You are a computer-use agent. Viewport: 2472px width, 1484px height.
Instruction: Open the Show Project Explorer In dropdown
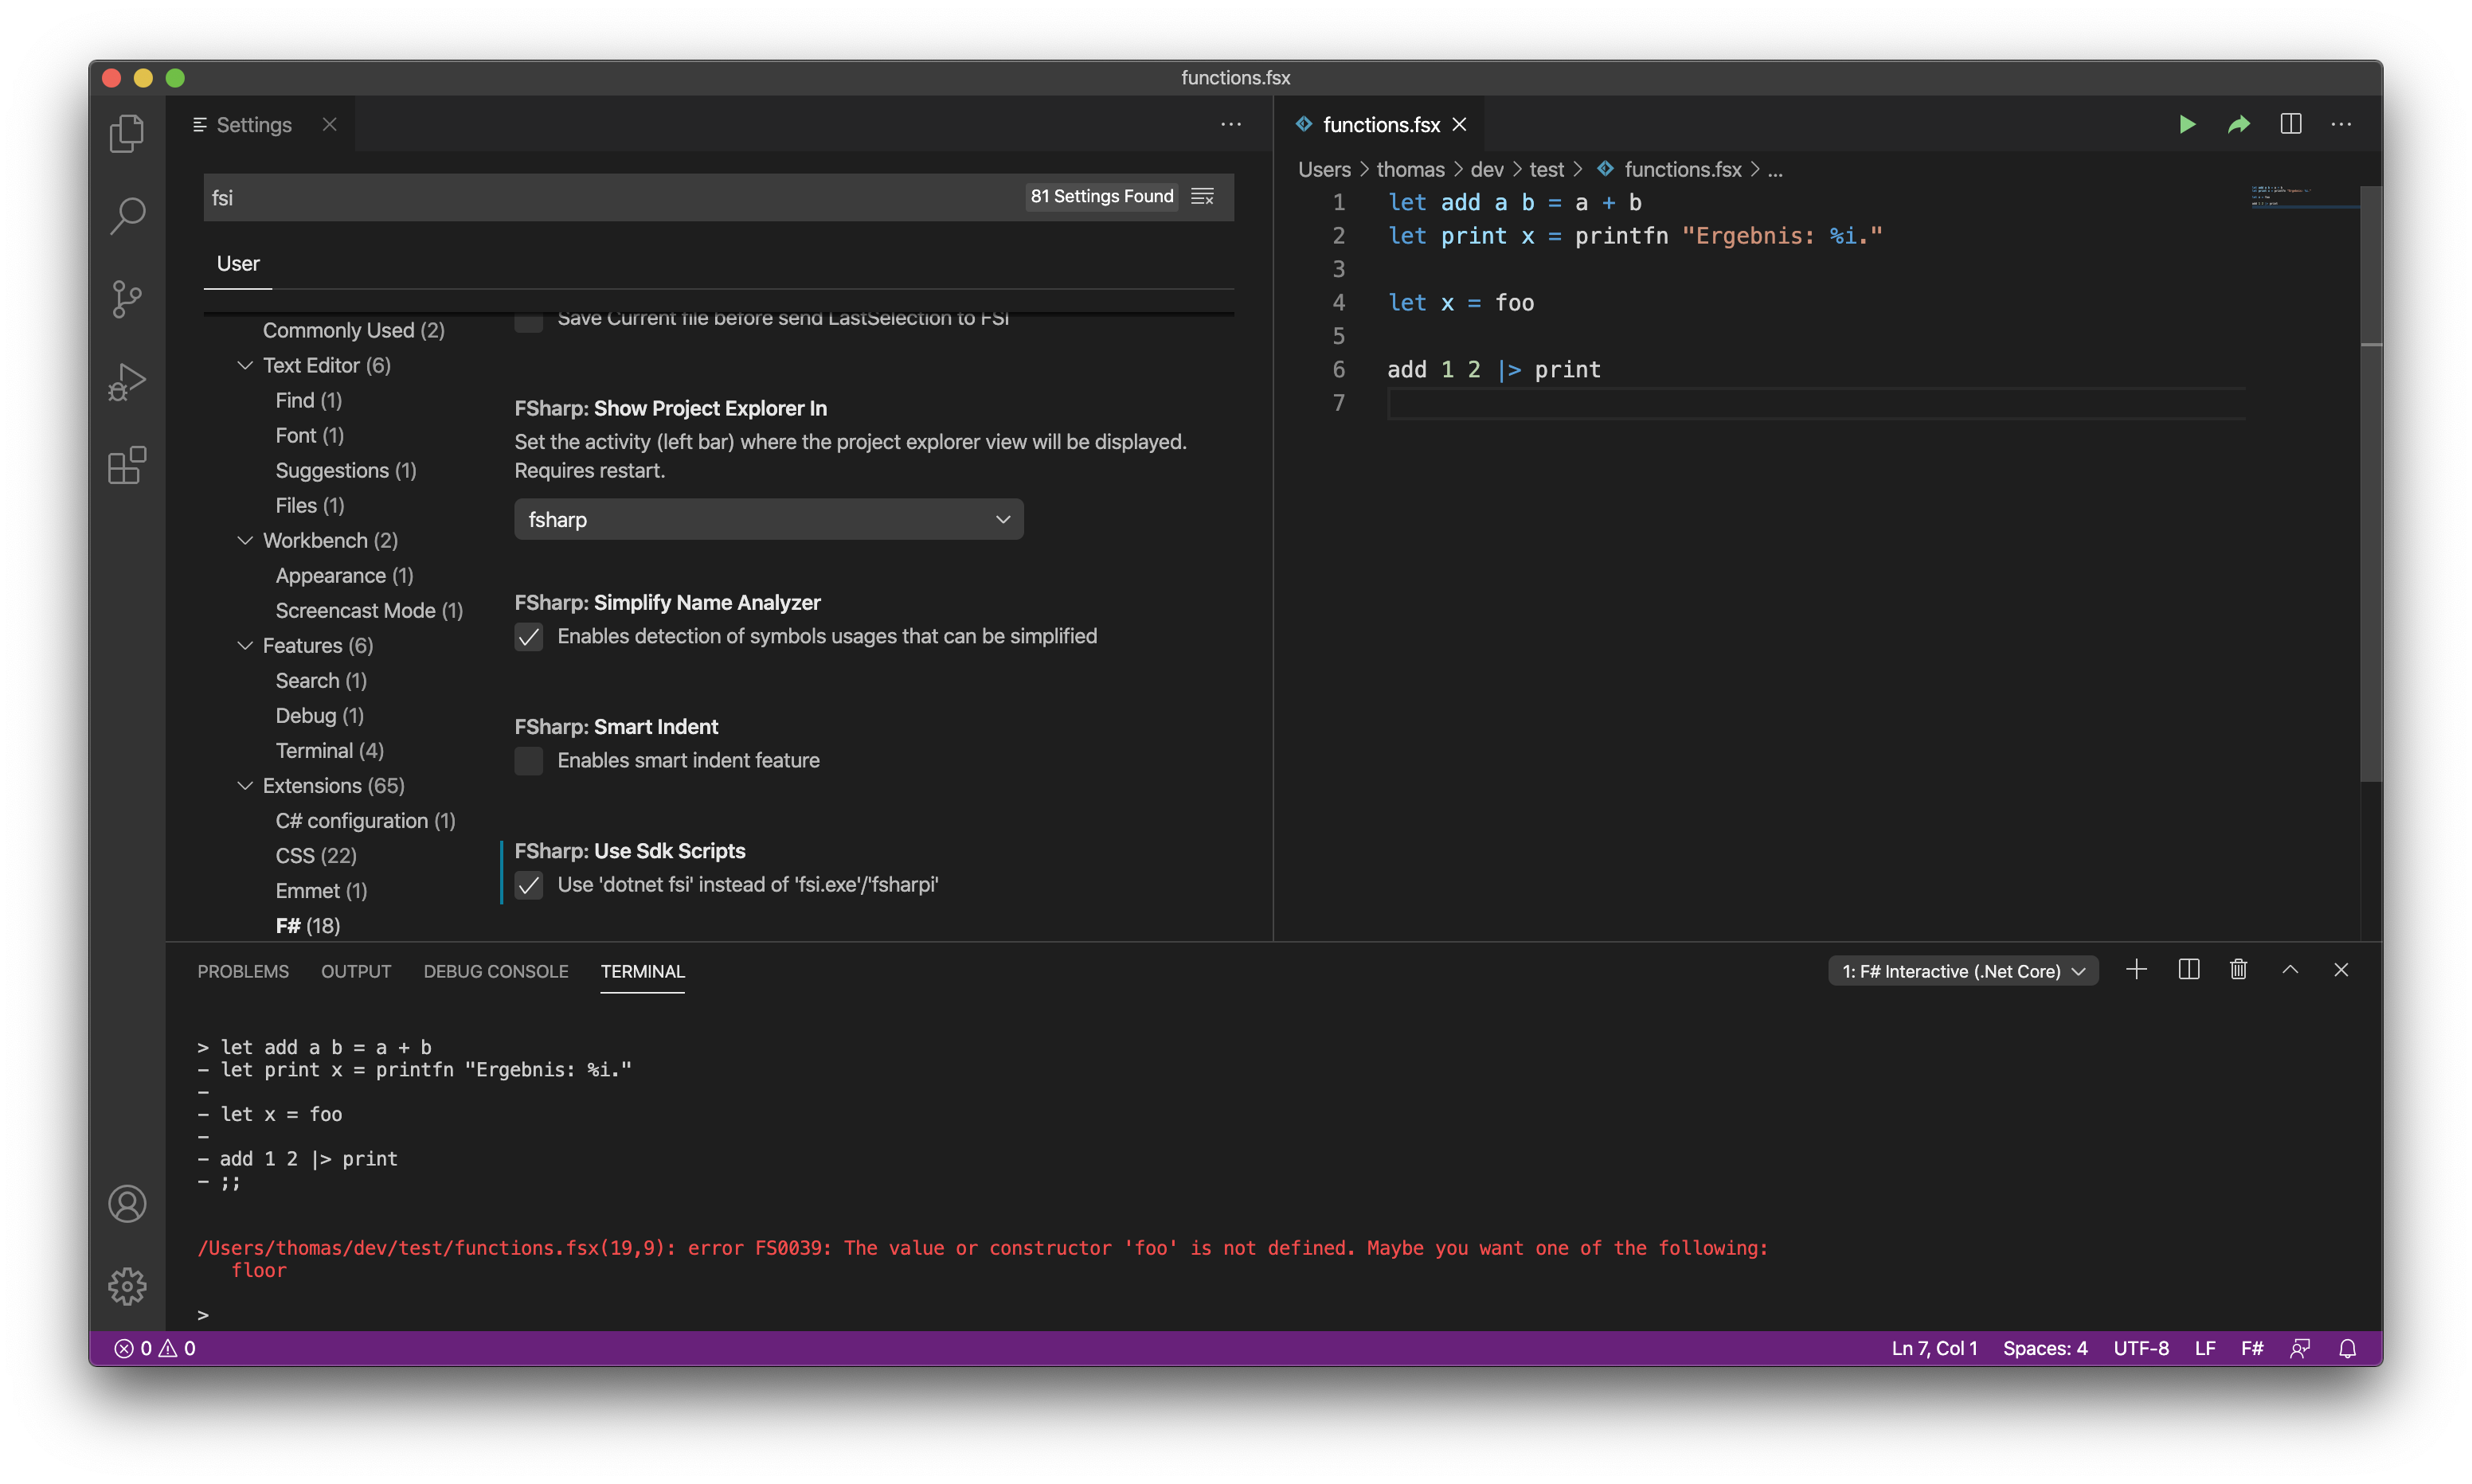click(767, 519)
